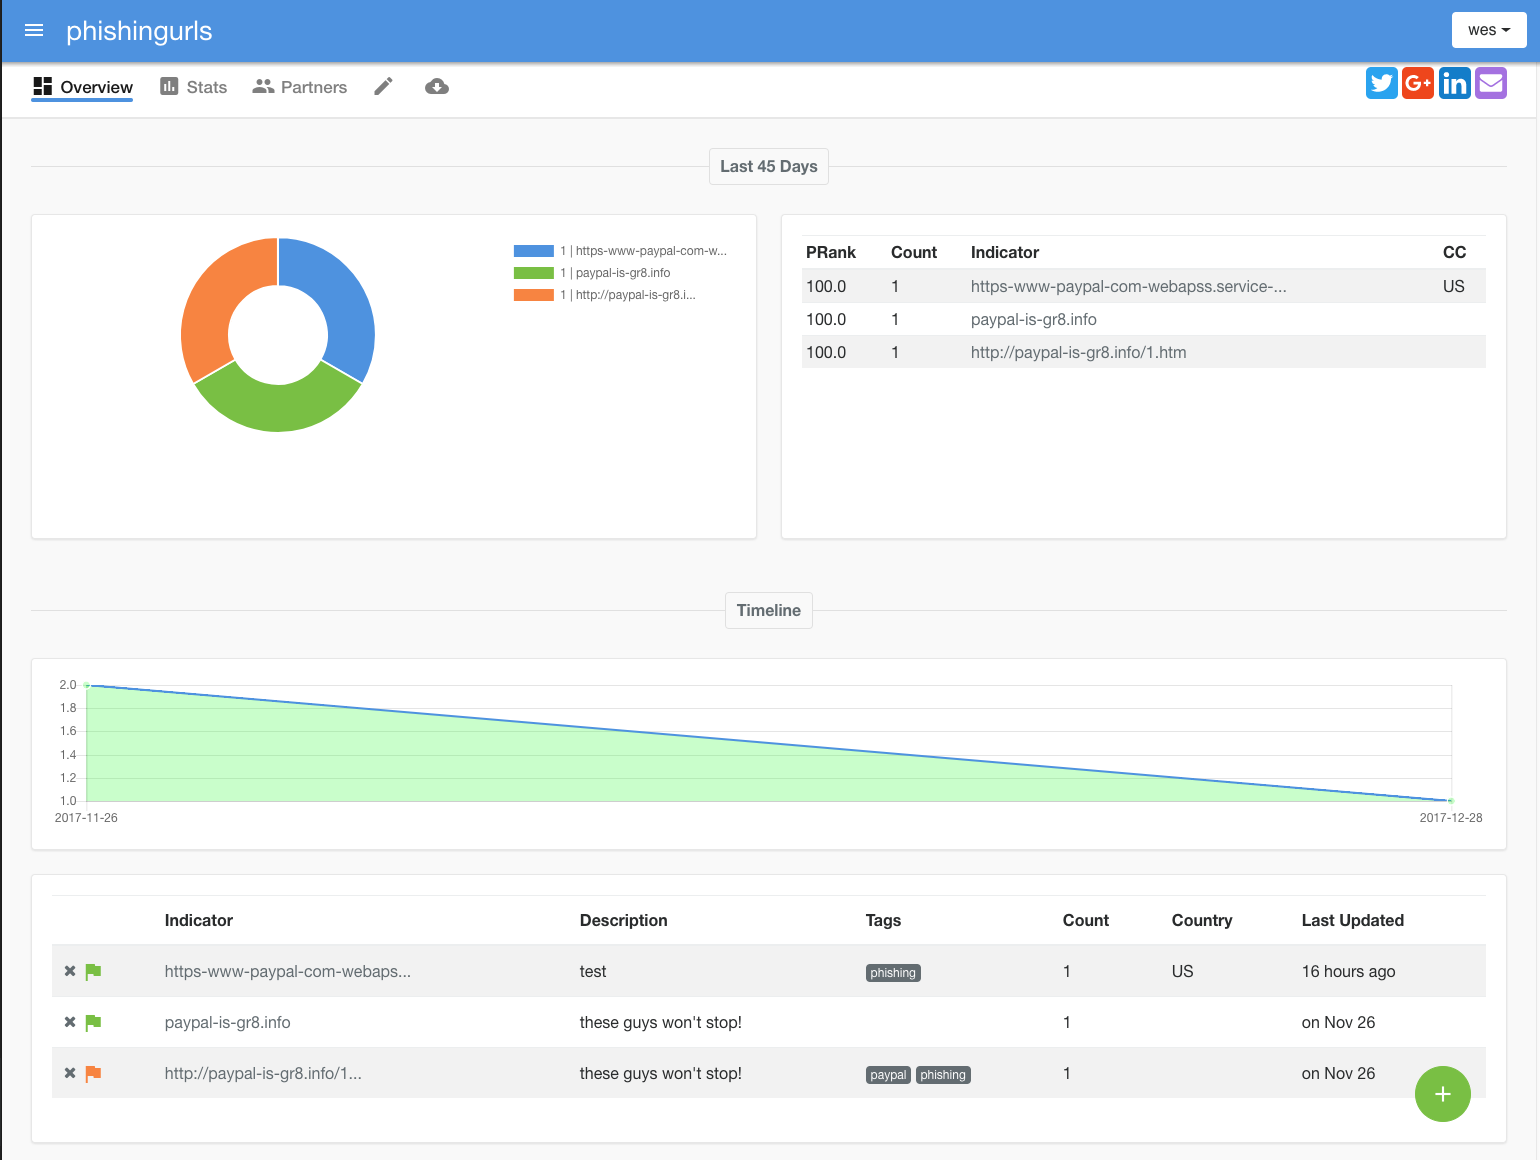Viewport: 1540px width, 1160px height.
Task: Switch to the Overview tab
Action: pos(83,87)
